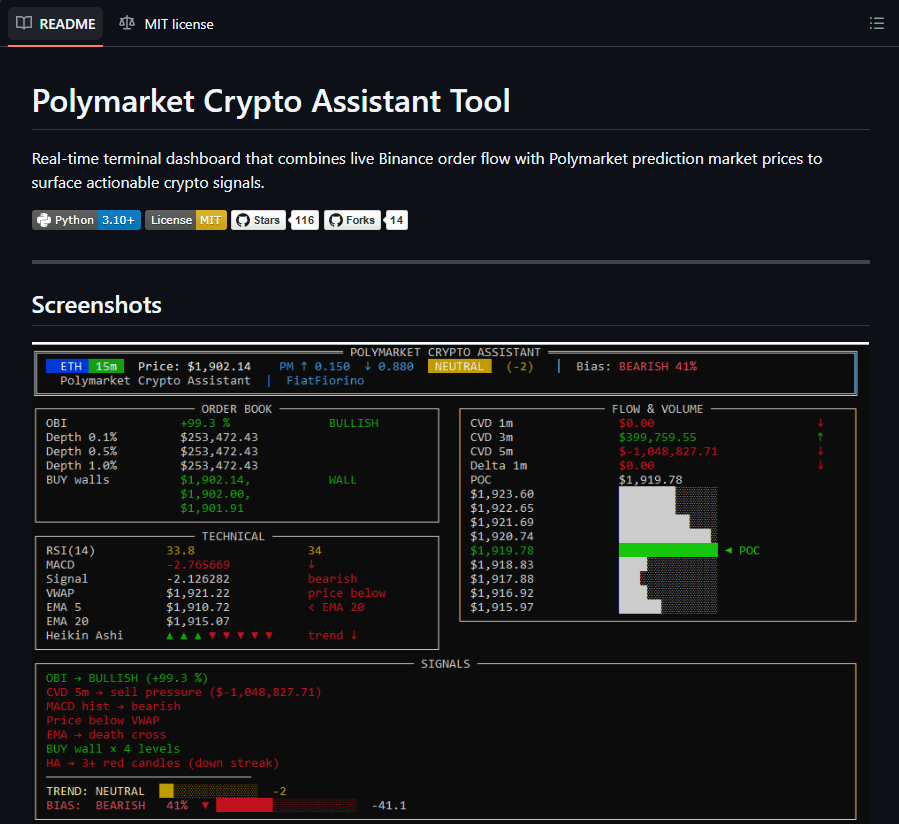Viewport: 899px width, 824px height.
Task: Click the 'price below' text
Action: (347, 593)
